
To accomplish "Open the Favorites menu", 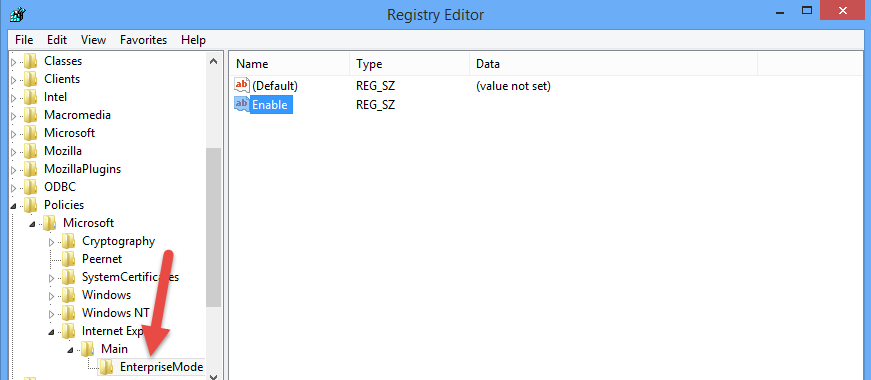I will pyautogui.click(x=143, y=40).
